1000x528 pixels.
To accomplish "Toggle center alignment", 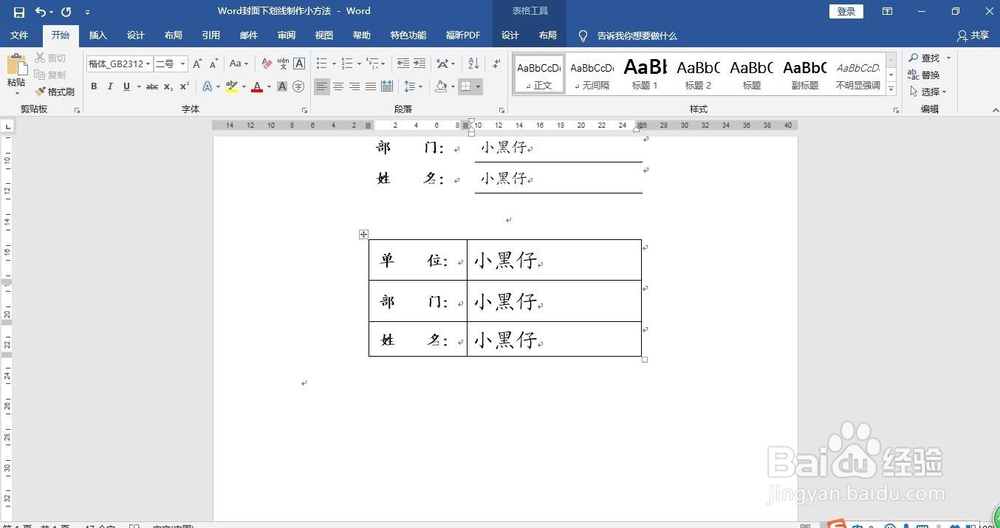I will coord(339,87).
